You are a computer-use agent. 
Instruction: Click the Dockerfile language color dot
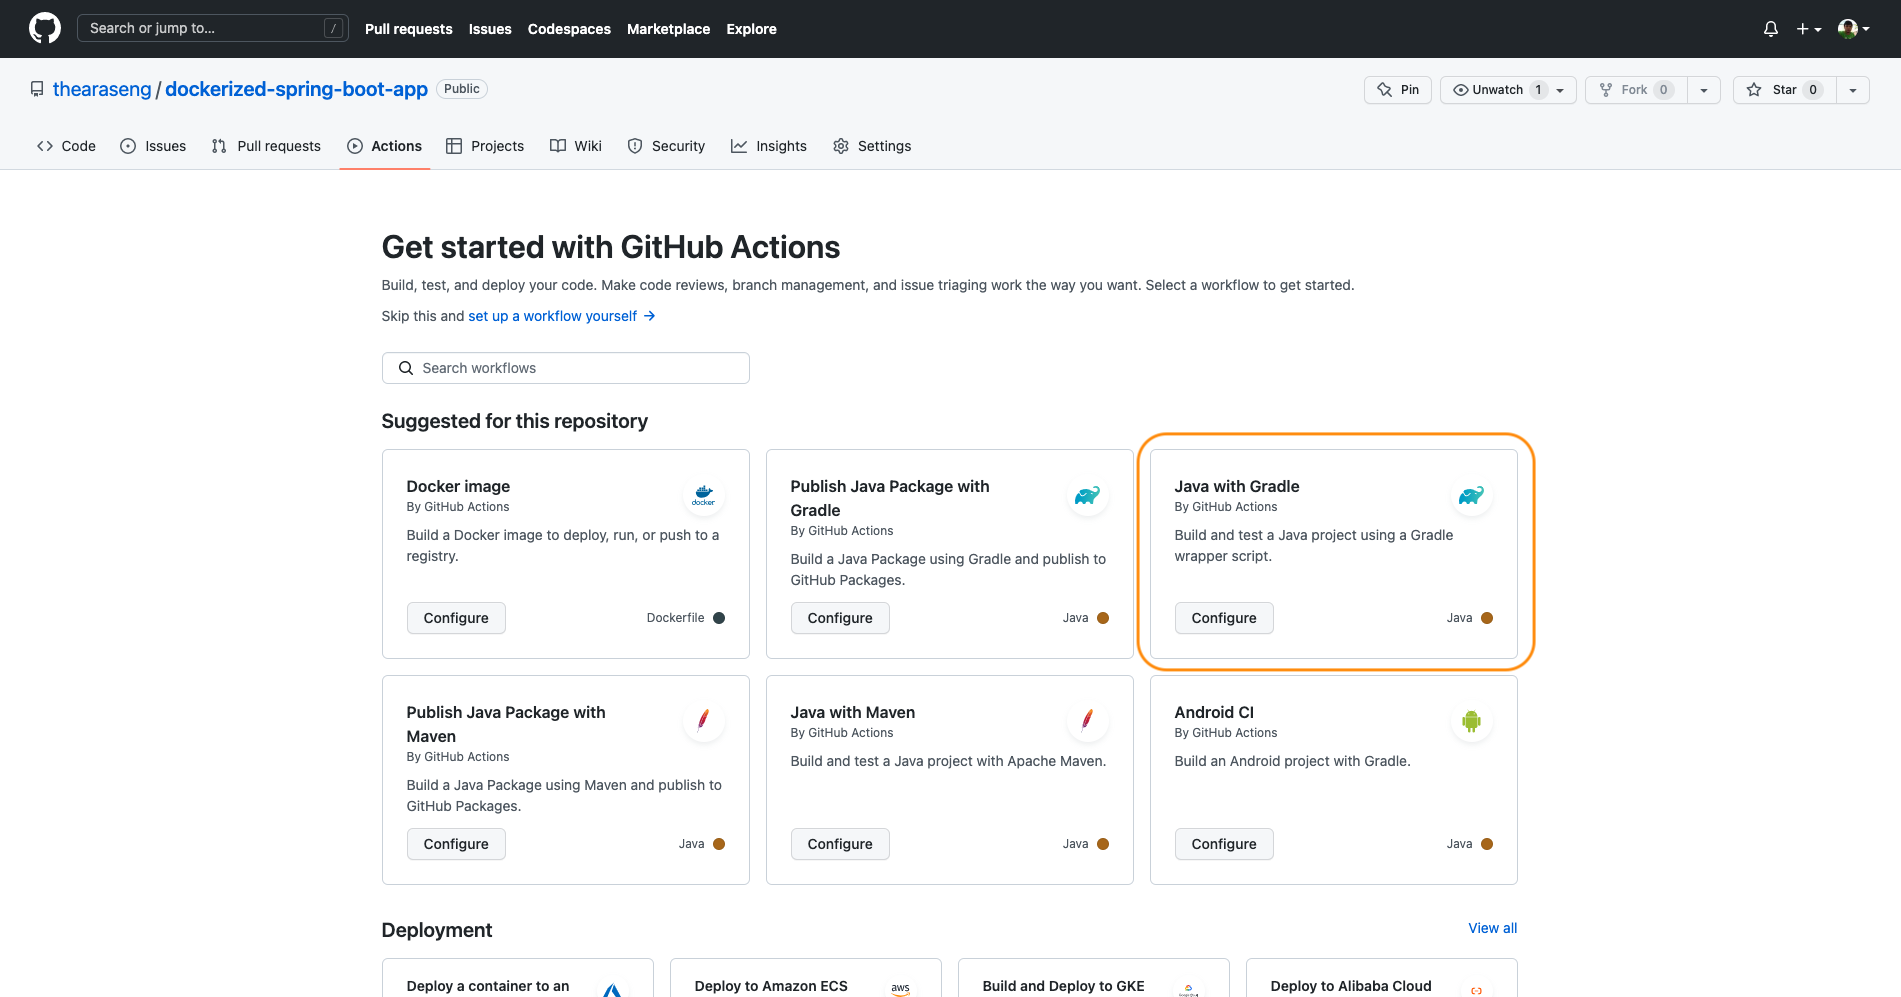click(719, 618)
